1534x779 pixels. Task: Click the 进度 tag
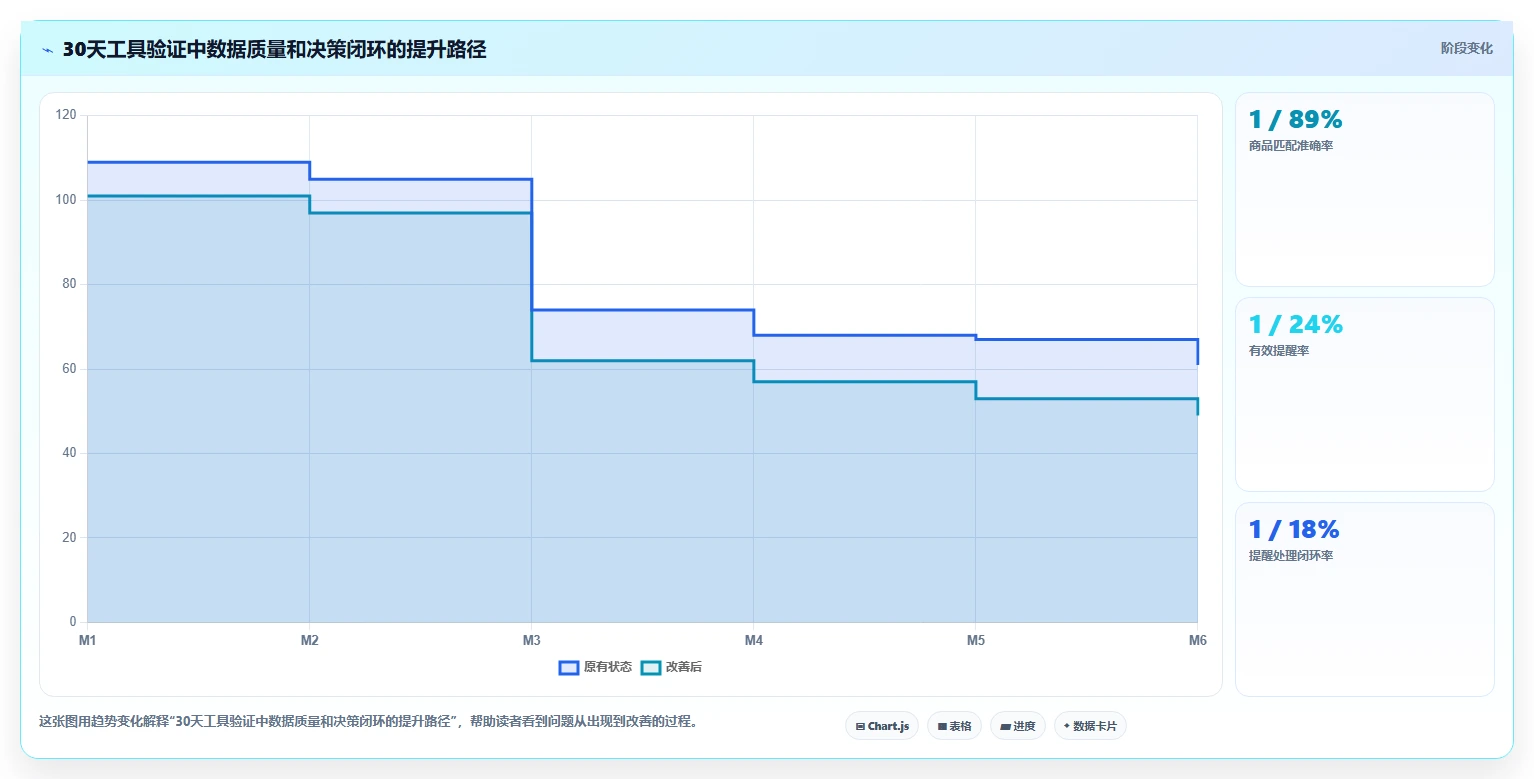coord(1017,726)
